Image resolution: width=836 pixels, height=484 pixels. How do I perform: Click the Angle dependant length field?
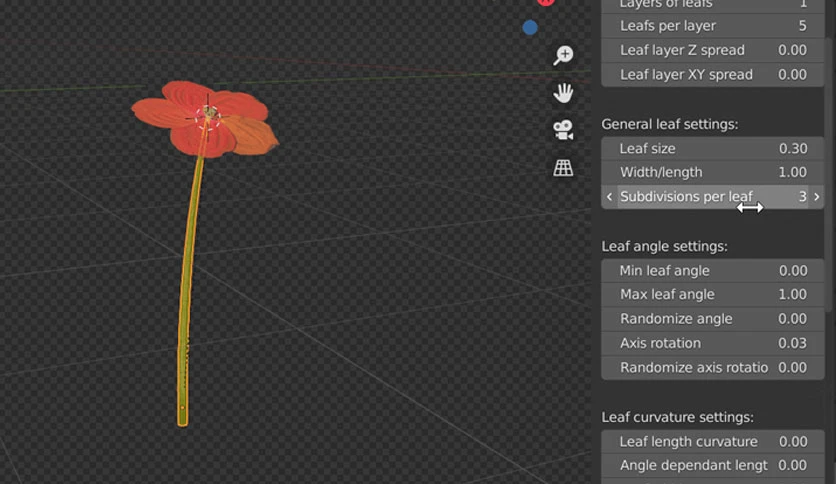click(x=713, y=466)
